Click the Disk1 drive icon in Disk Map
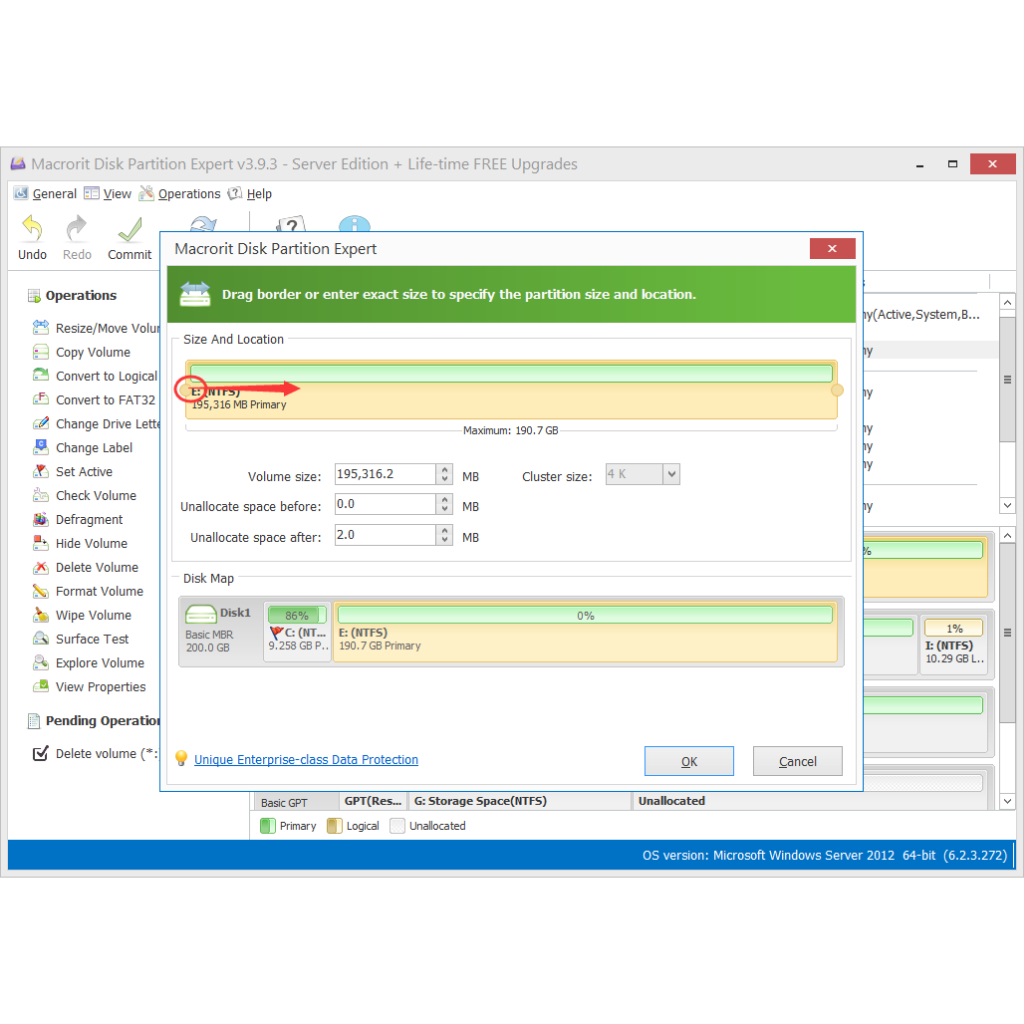 click(x=200, y=614)
